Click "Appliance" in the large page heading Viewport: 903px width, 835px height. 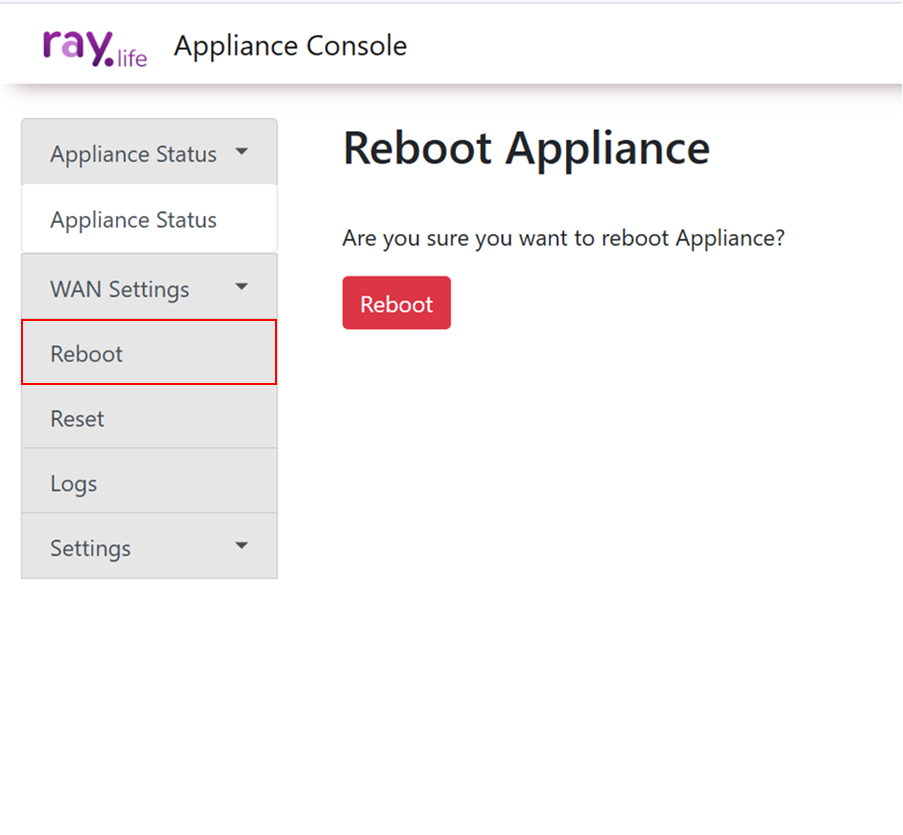[607, 148]
